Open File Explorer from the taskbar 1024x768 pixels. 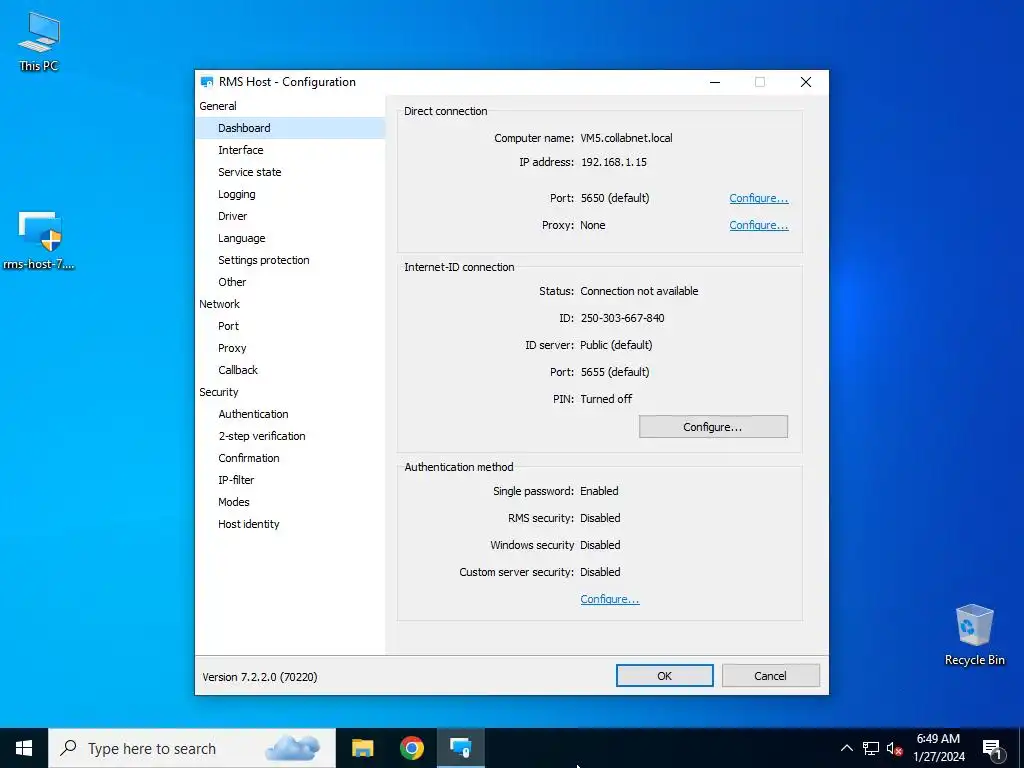(362, 748)
